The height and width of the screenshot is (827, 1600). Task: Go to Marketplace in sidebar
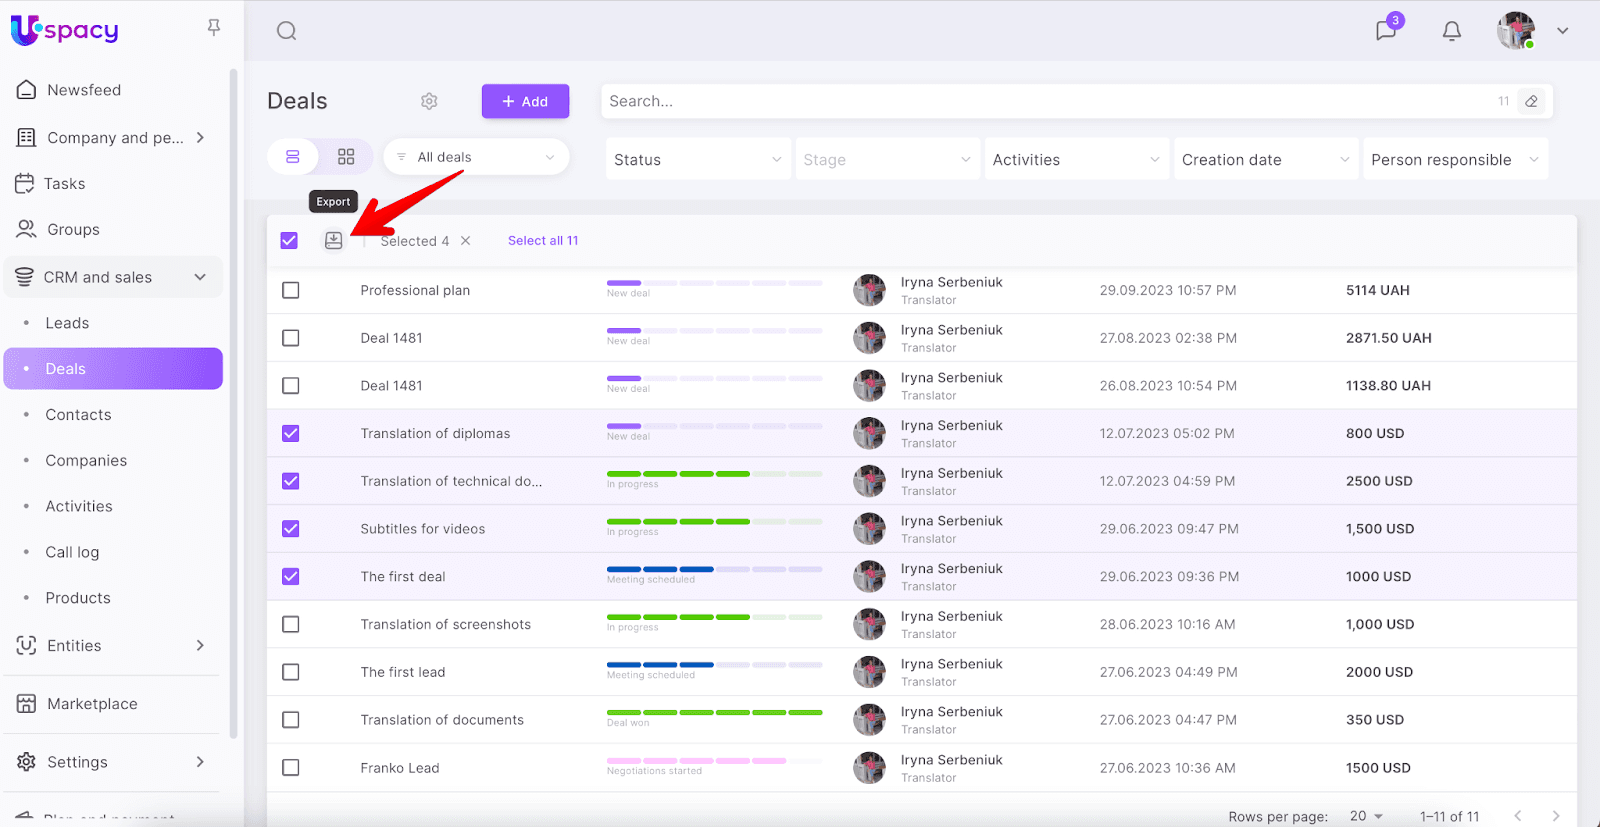click(92, 704)
